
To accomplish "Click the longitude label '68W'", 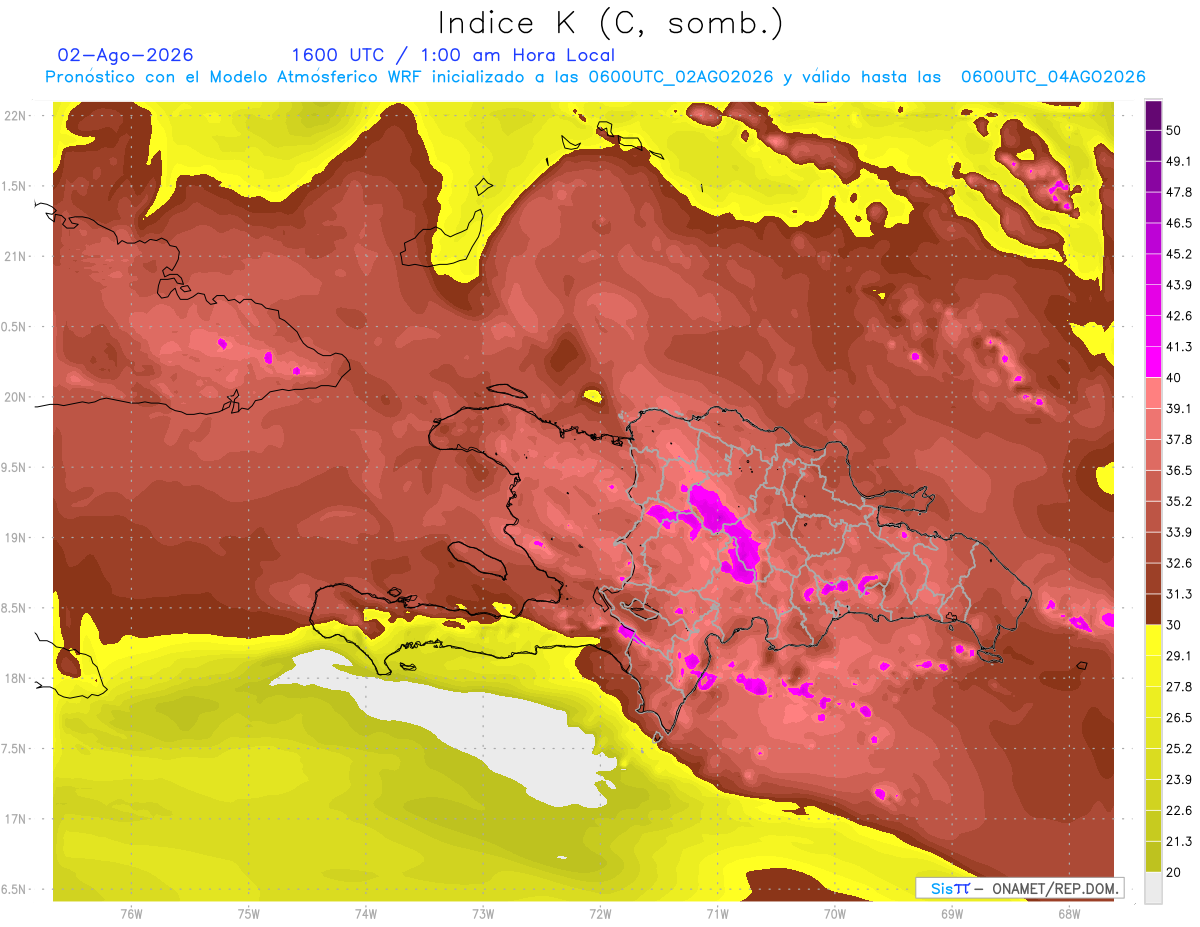I will (1069, 914).
